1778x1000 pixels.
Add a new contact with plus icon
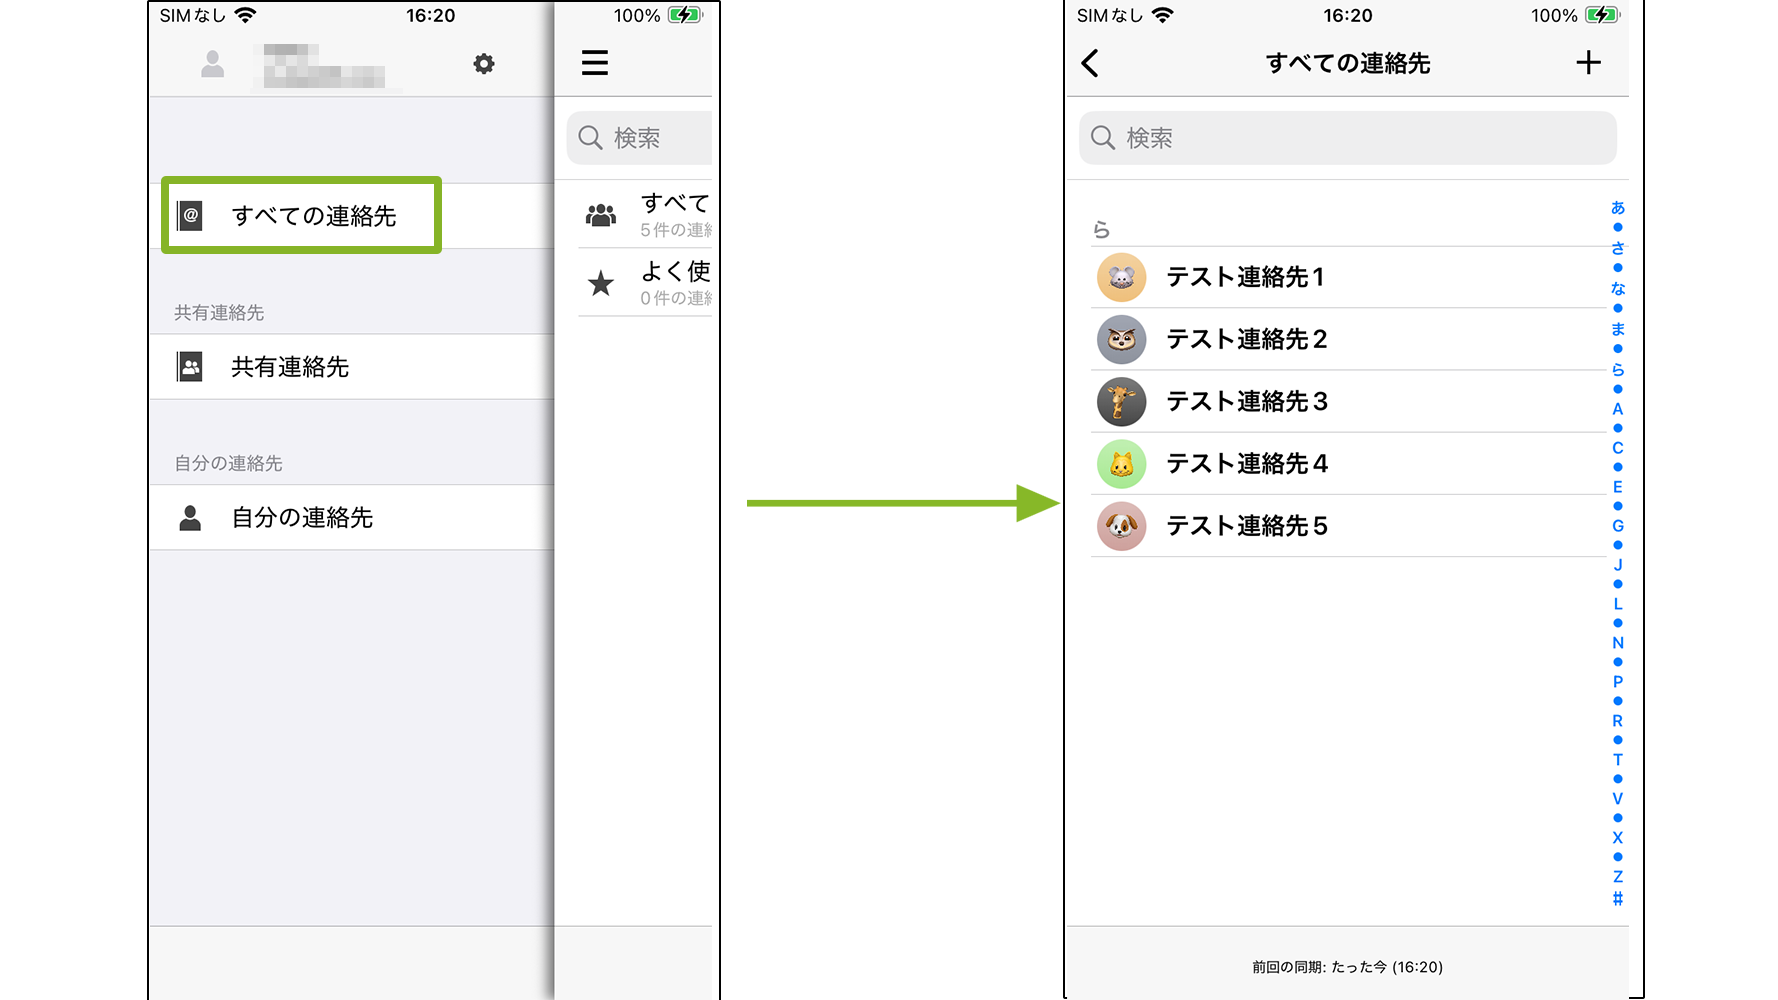tap(1588, 63)
